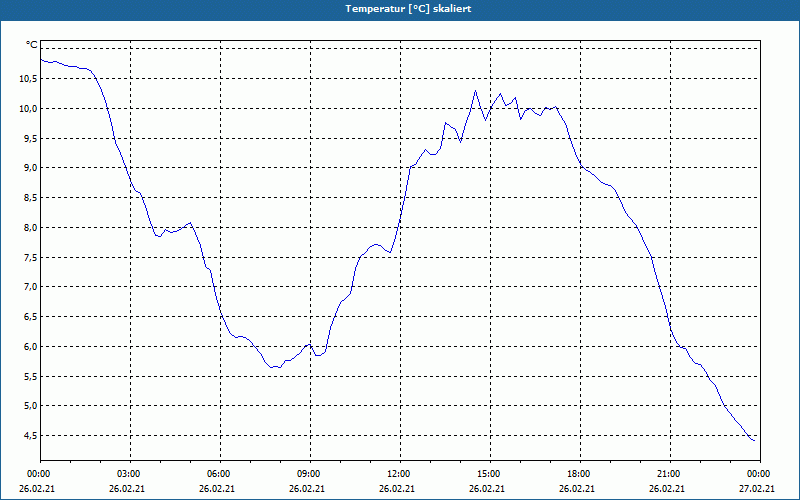Click the 00:00 label above 27.02.21
800x500 pixels.
[x=759, y=474]
